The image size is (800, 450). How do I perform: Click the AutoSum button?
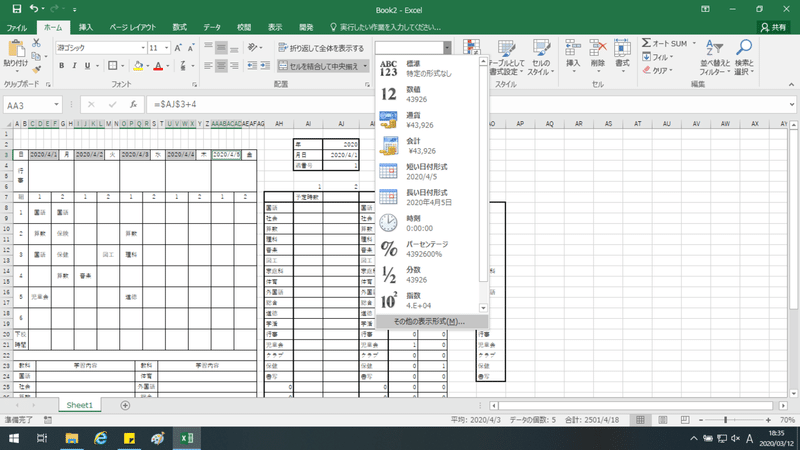(x=665, y=43)
